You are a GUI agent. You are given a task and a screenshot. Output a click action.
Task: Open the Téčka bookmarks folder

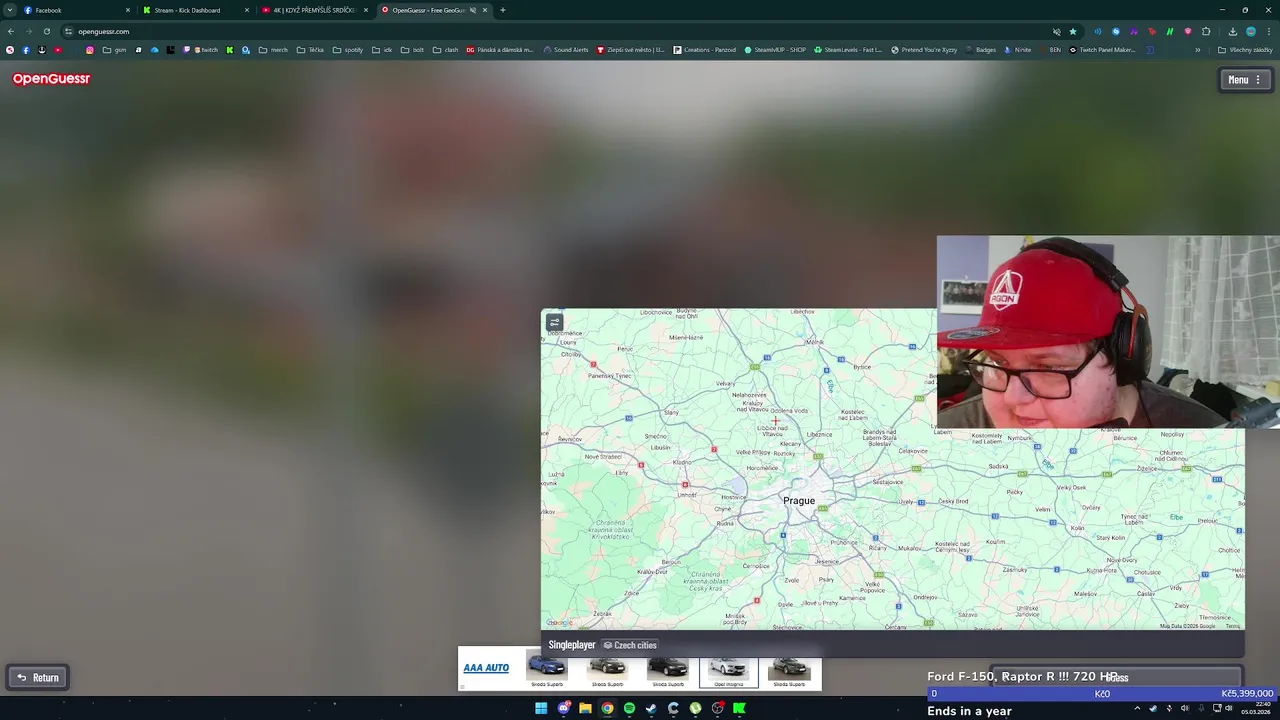pos(310,50)
